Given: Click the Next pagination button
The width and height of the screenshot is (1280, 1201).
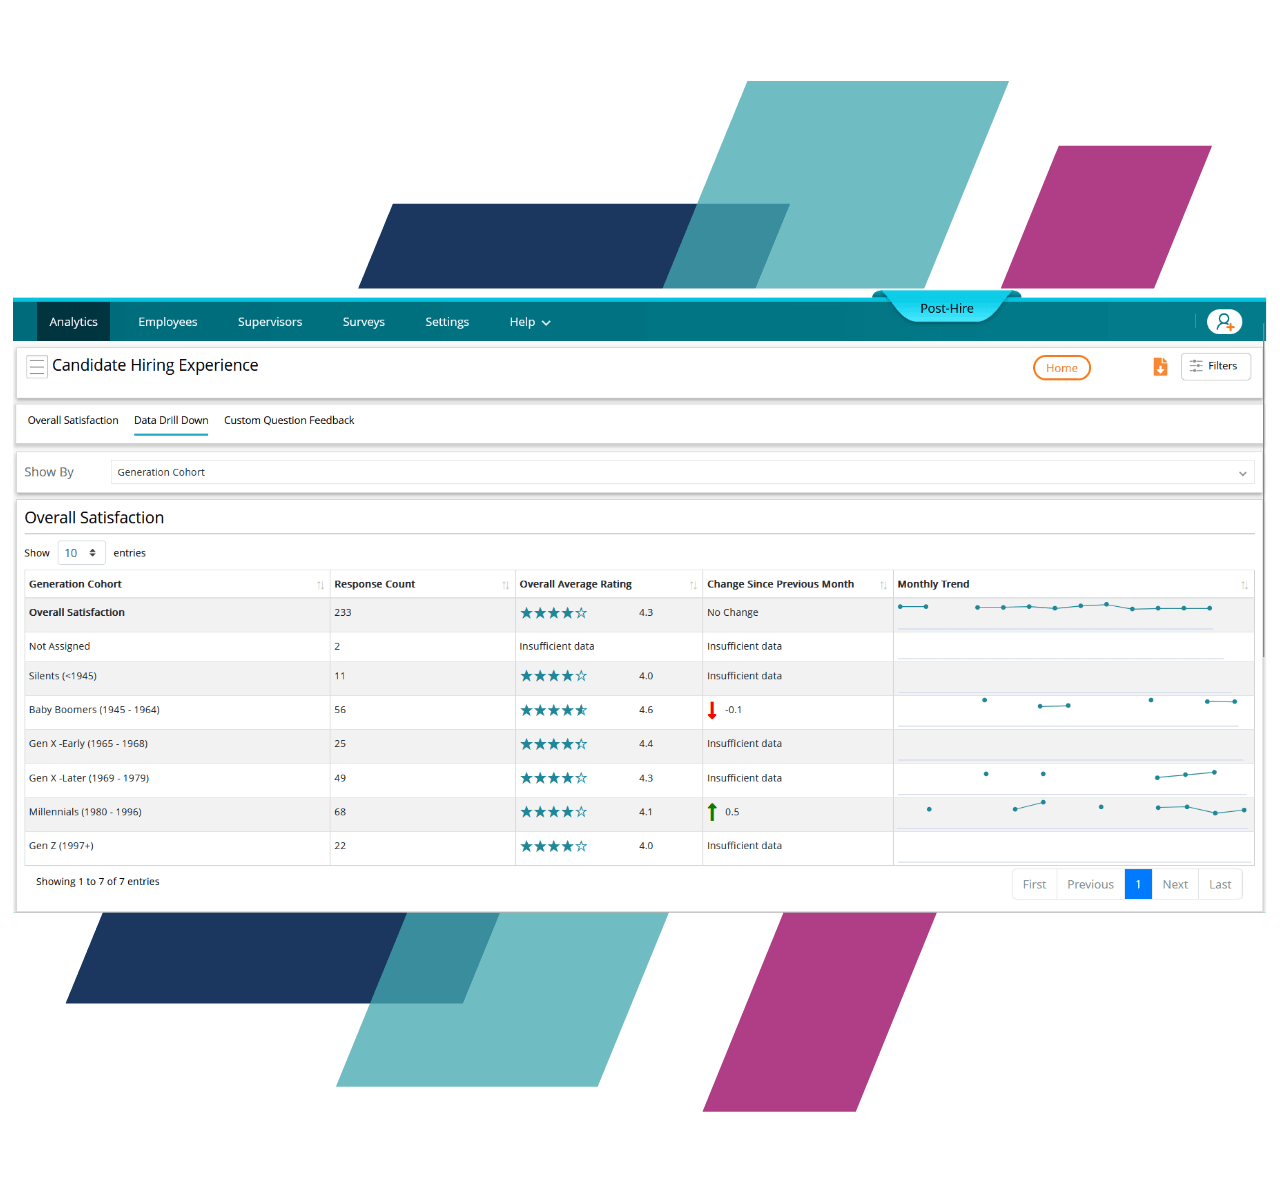Looking at the screenshot, I should (x=1175, y=884).
